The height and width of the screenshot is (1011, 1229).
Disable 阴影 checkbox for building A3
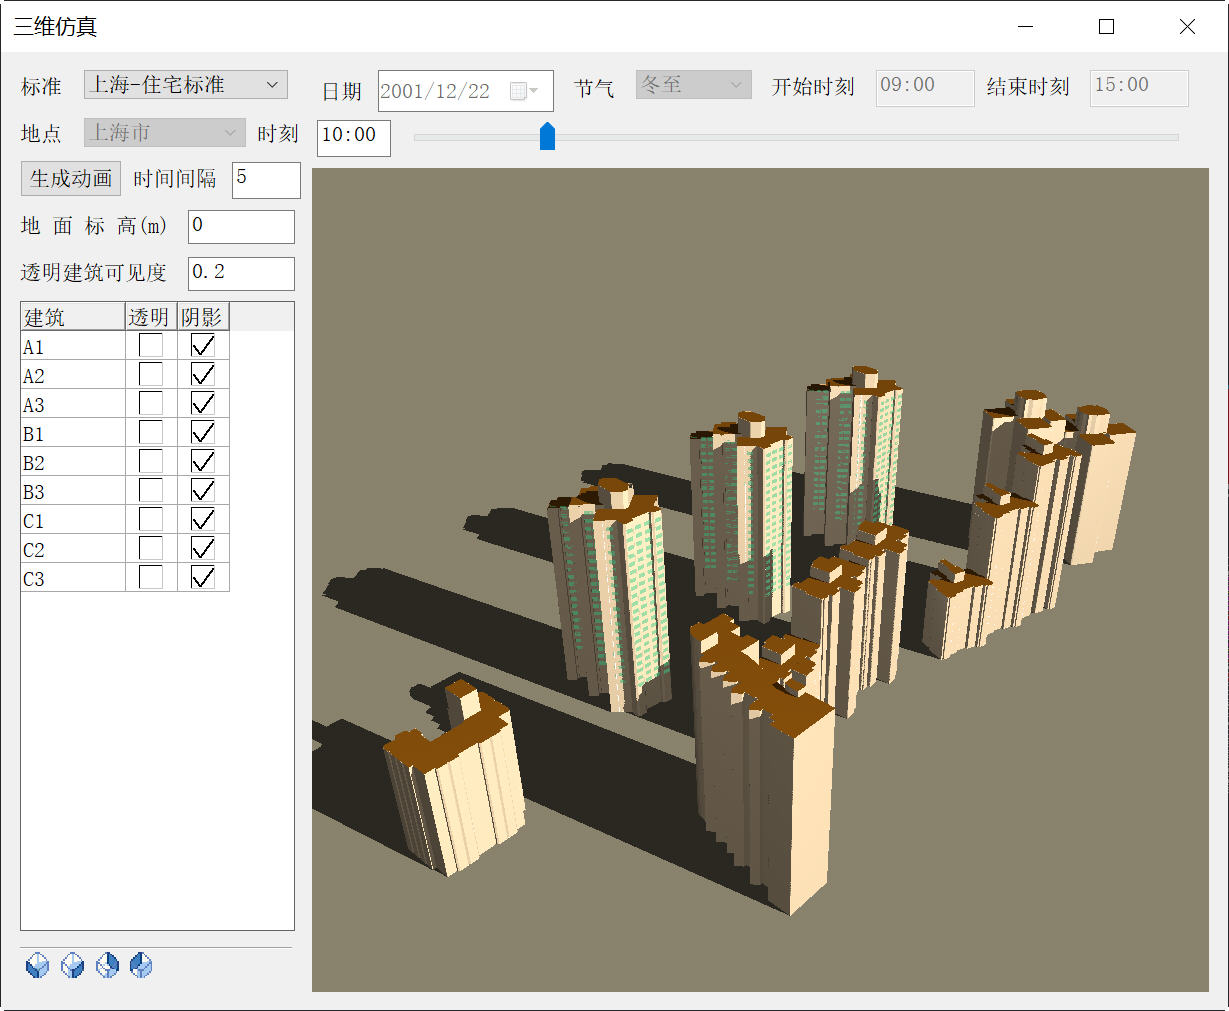click(203, 404)
